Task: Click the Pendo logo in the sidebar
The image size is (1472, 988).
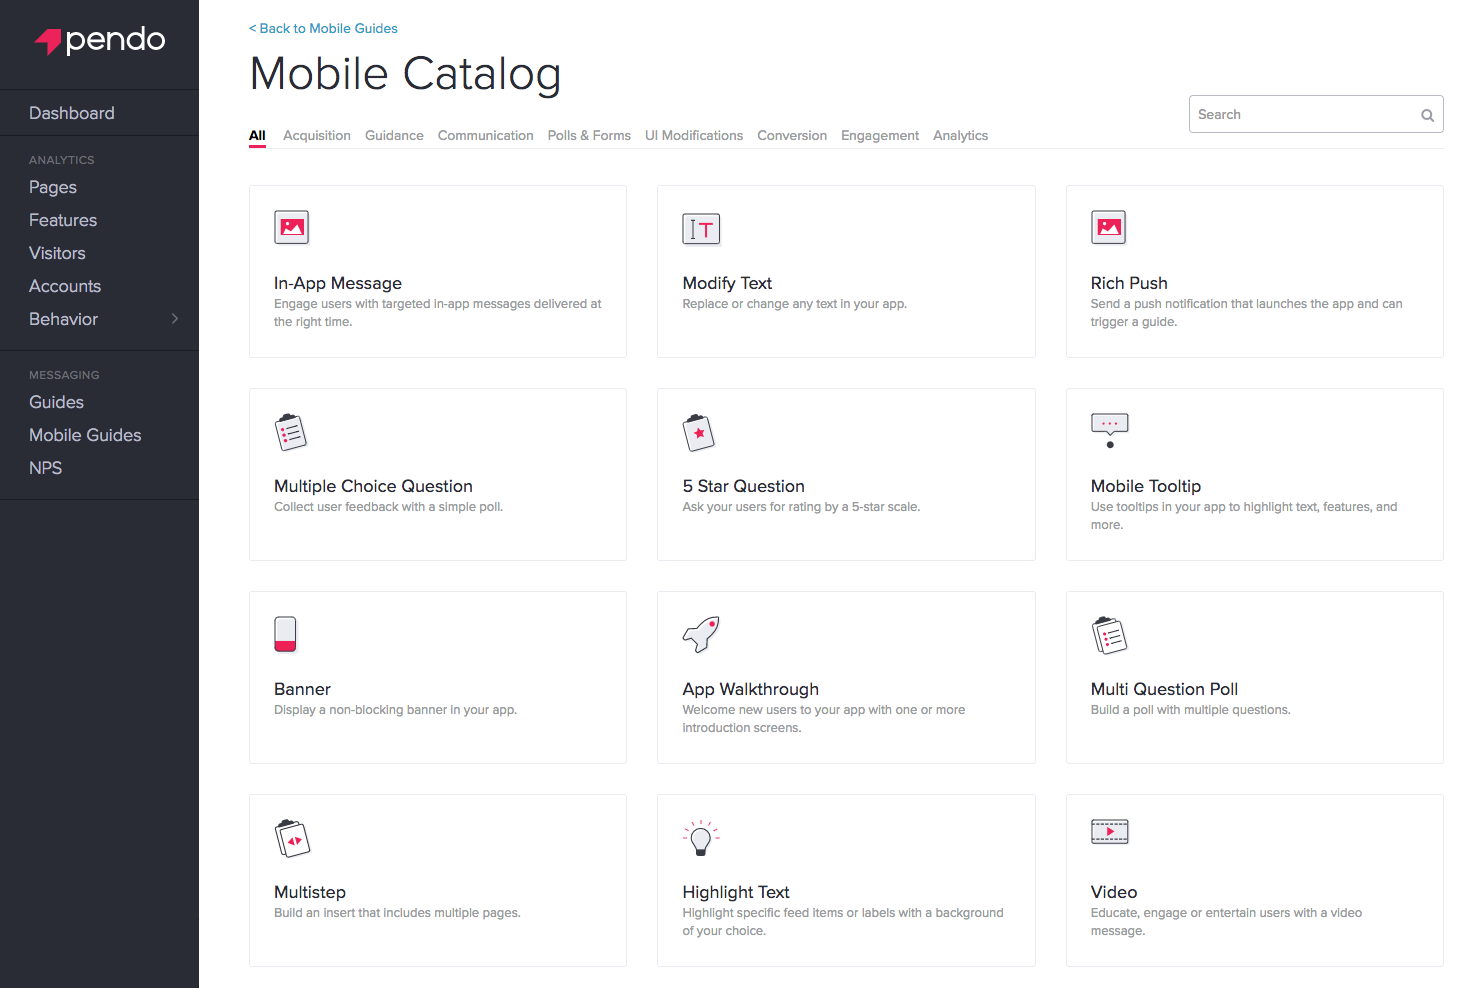Action: (x=99, y=41)
